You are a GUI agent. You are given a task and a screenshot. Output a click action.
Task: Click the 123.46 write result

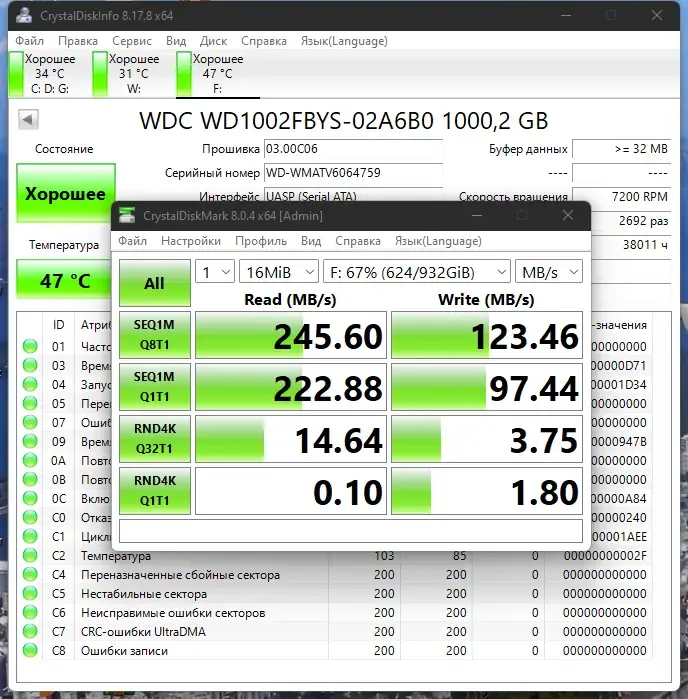point(487,335)
